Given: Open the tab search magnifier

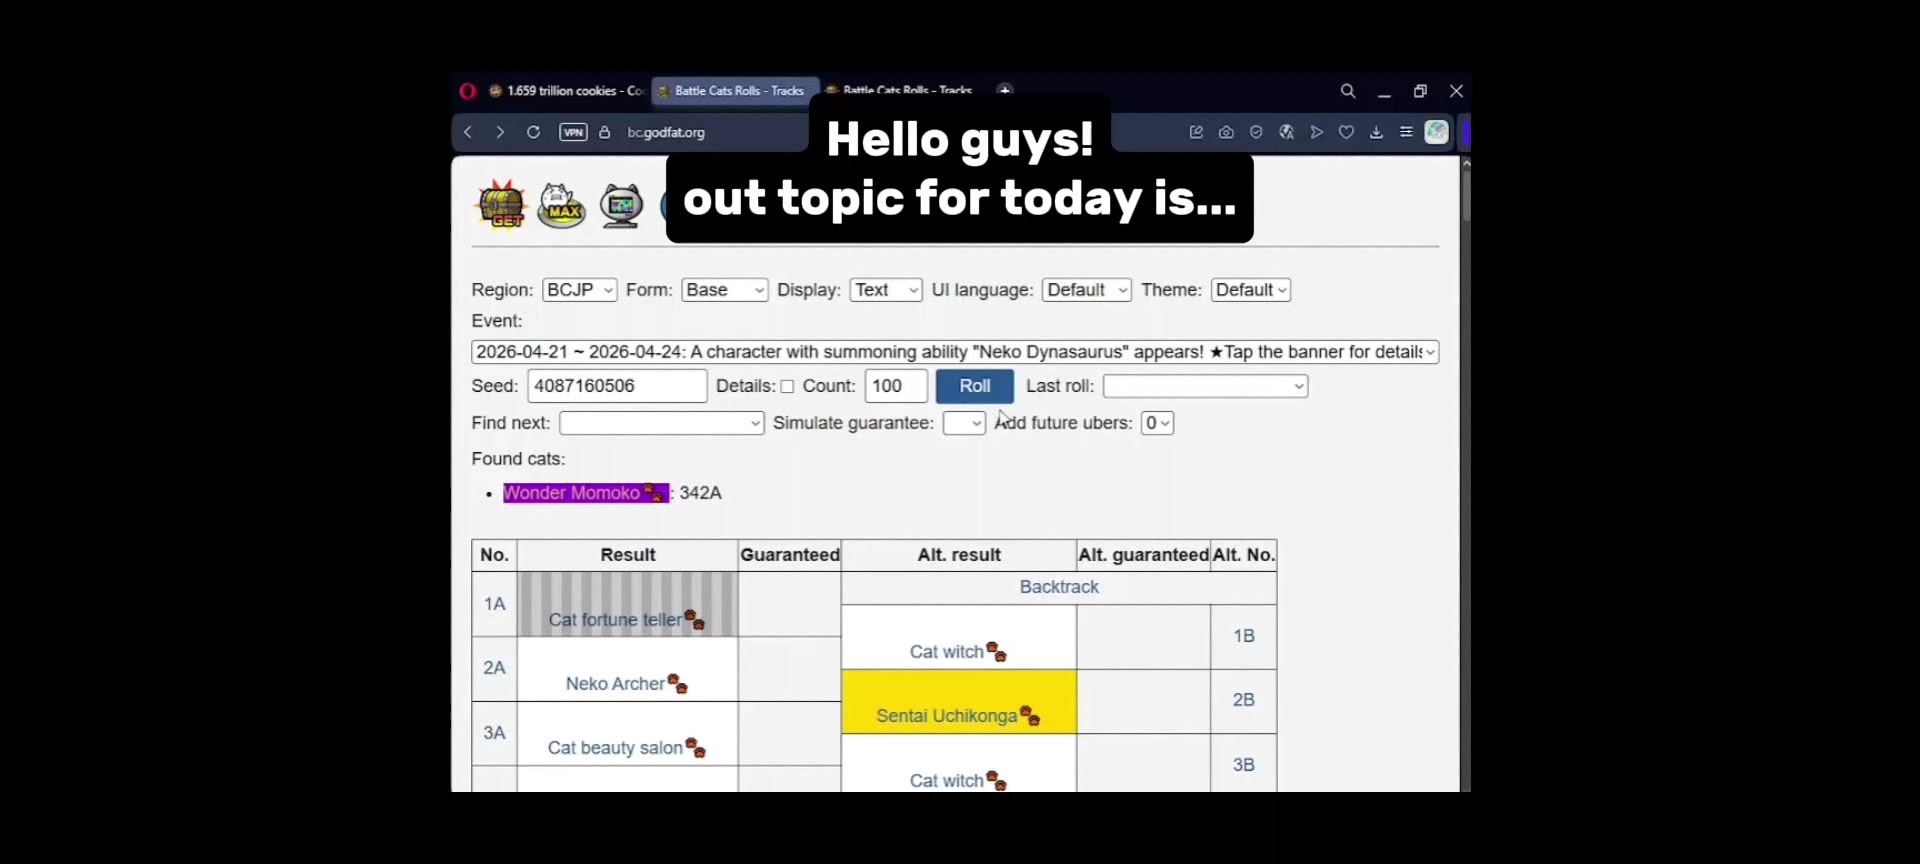Looking at the screenshot, I should [x=1348, y=91].
